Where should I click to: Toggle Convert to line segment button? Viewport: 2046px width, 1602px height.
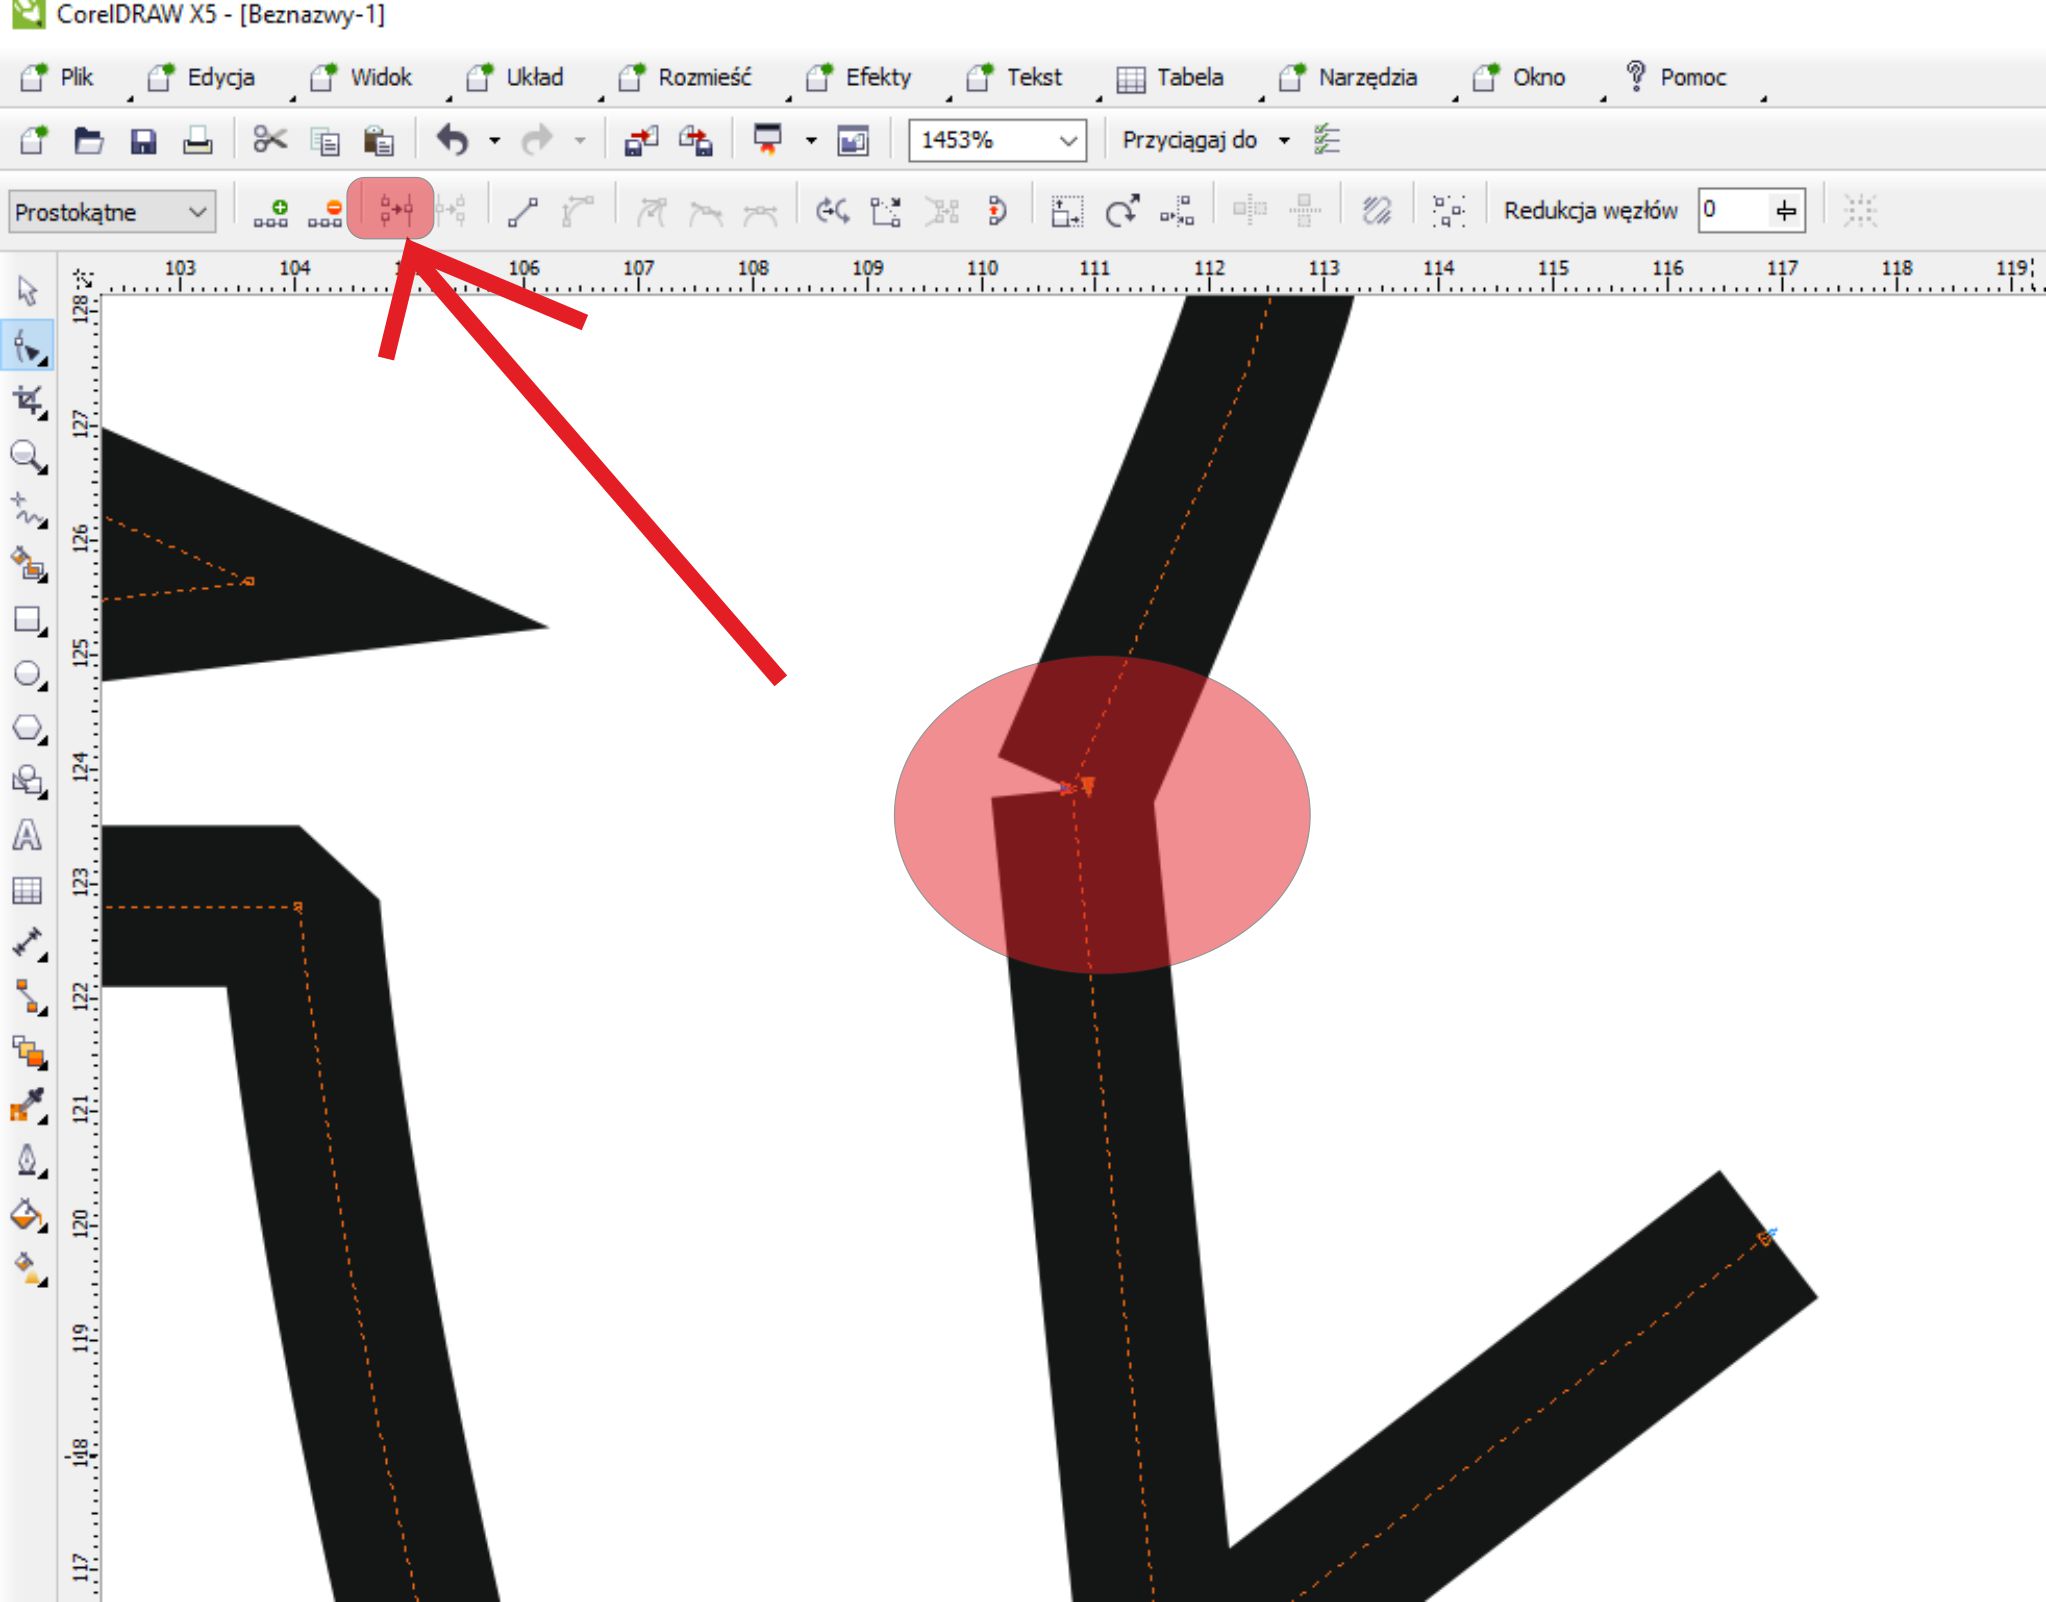[x=523, y=211]
